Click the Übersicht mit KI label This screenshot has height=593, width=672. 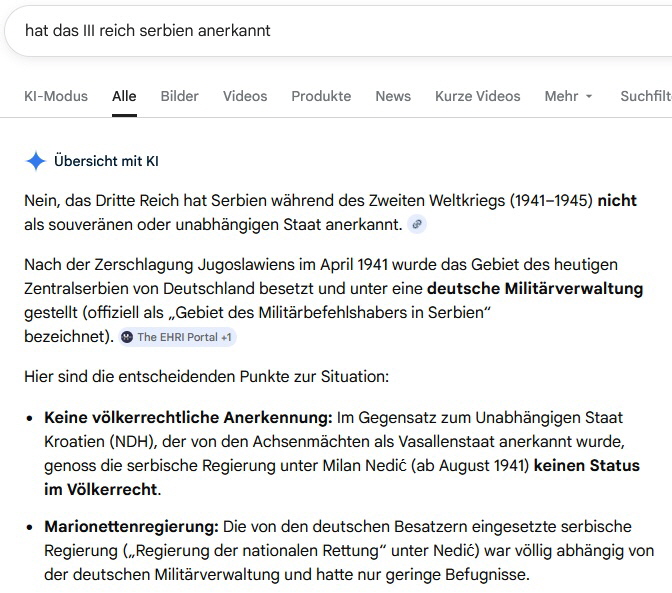coord(106,161)
